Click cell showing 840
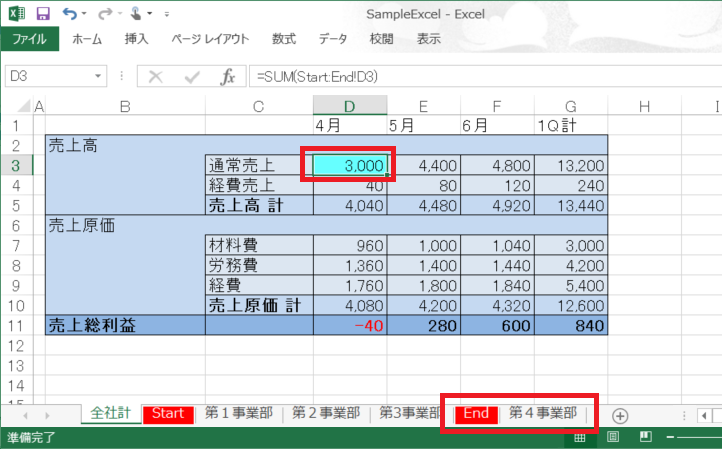The height and width of the screenshot is (449, 722). 571,326
